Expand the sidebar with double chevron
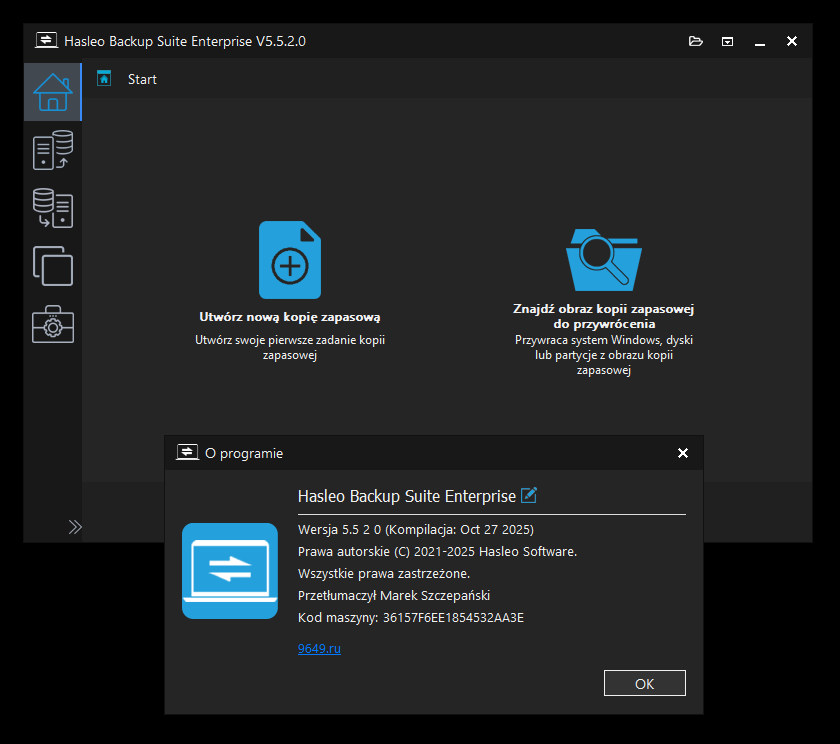This screenshot has width=840, height=744. click(x=75, y=527)
